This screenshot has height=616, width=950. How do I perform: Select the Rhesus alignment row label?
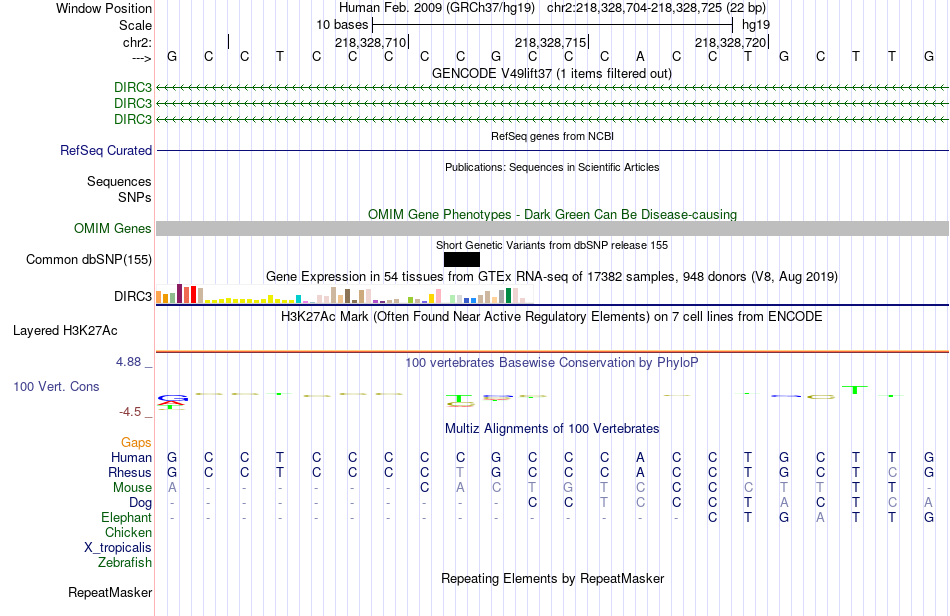tap(130, 472)
